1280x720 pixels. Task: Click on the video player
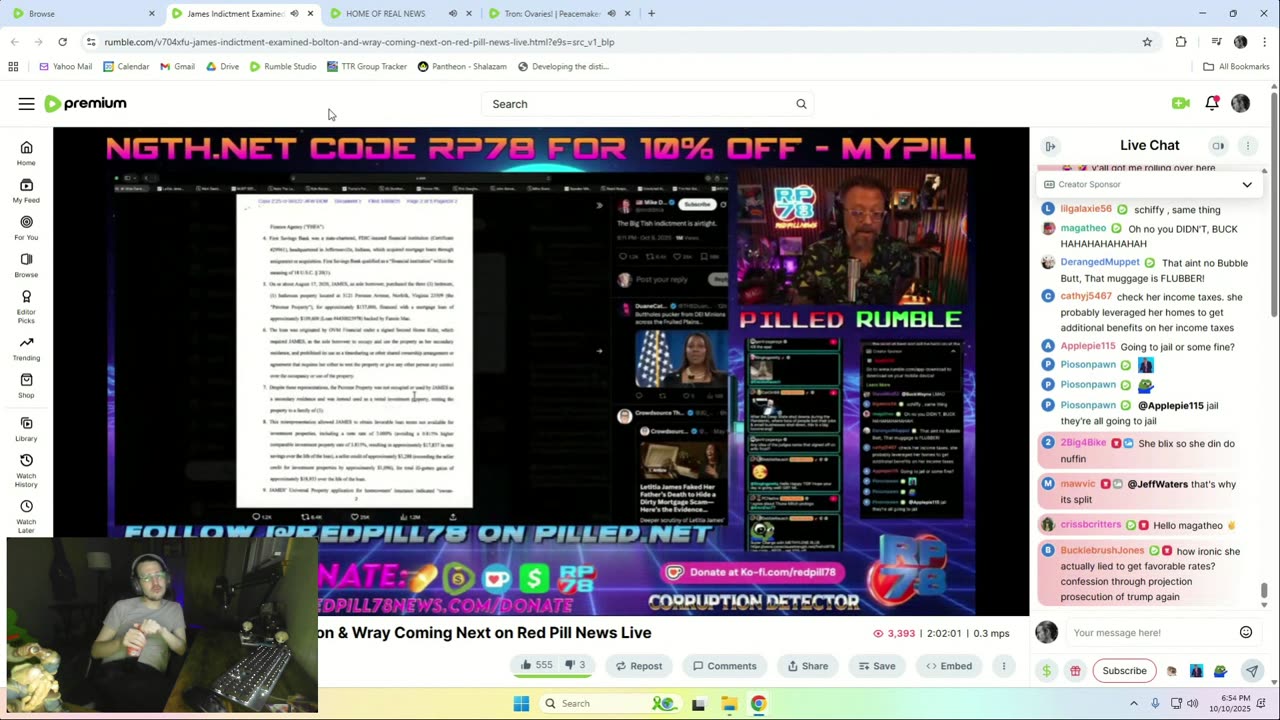(x=541, y=371)
